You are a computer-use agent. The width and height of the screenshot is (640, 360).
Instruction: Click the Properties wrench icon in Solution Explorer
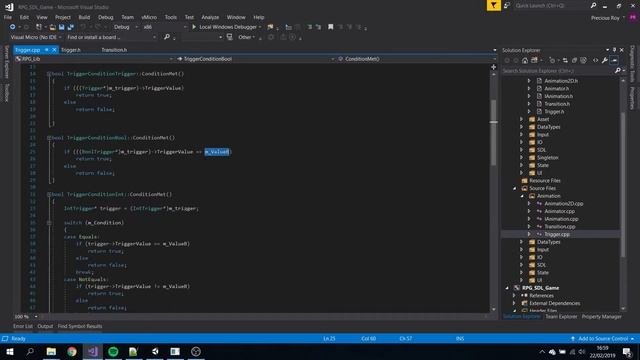604,60
